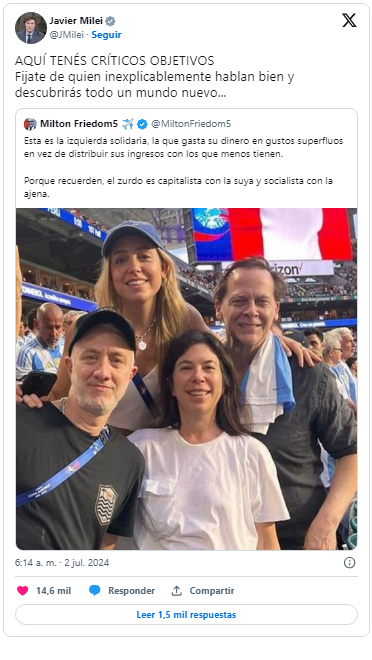Click the reply speech bubble icon
372x660 pixels.
click(x=95, y=591)
